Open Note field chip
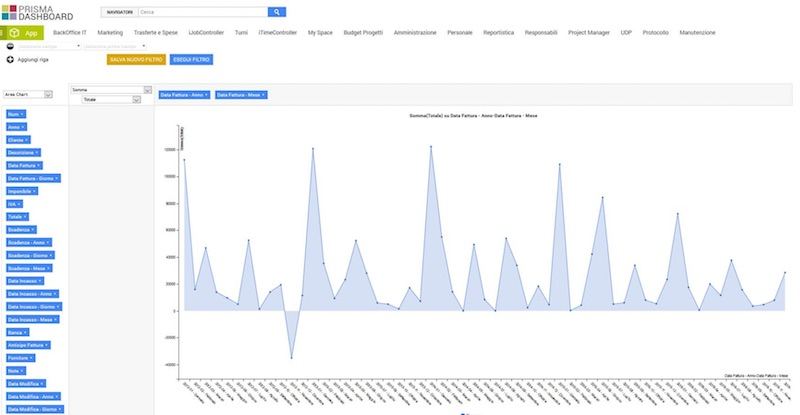This screenshot has height=415, width=800. tap(16, 371)
